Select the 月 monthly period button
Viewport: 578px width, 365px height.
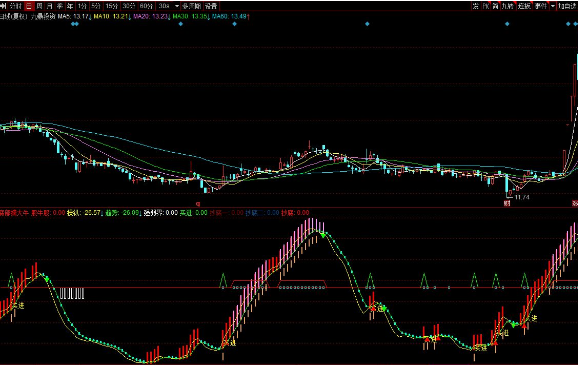[x=49, y=6]
